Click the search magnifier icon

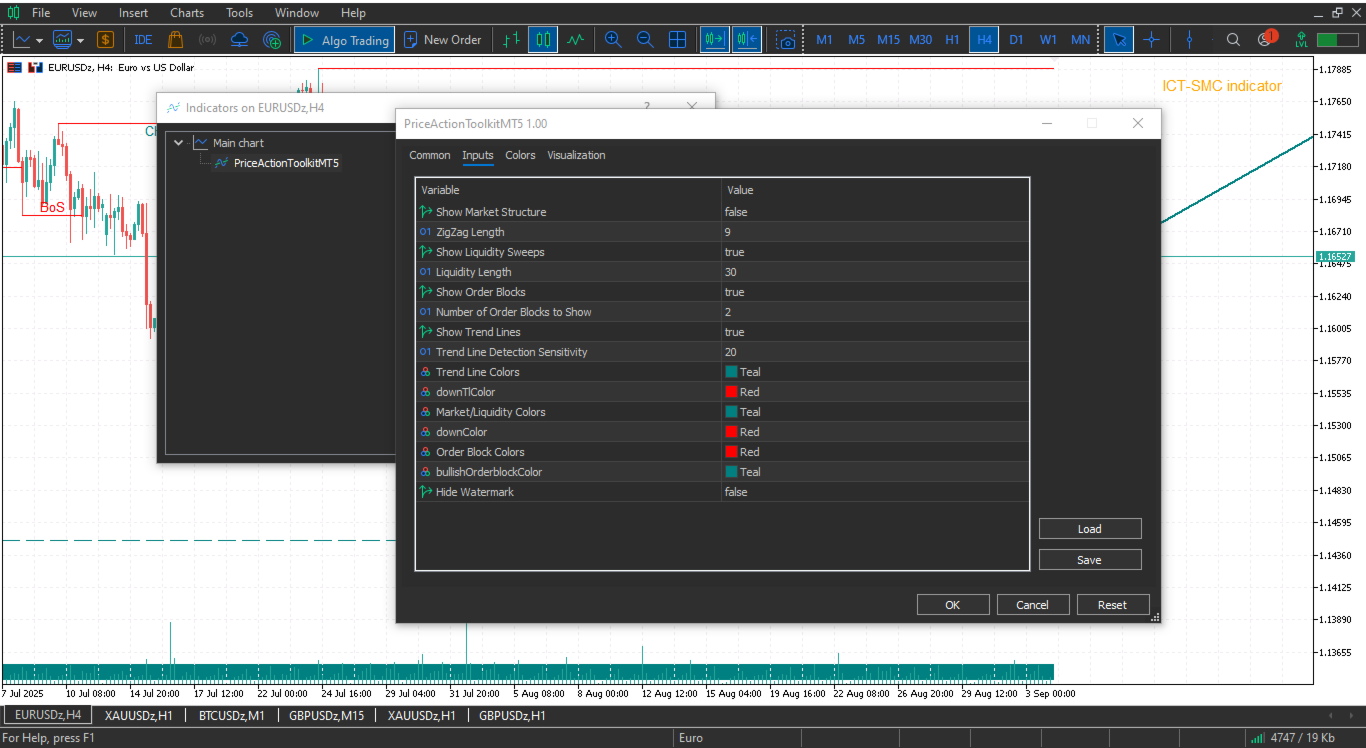pos(1233,40)
